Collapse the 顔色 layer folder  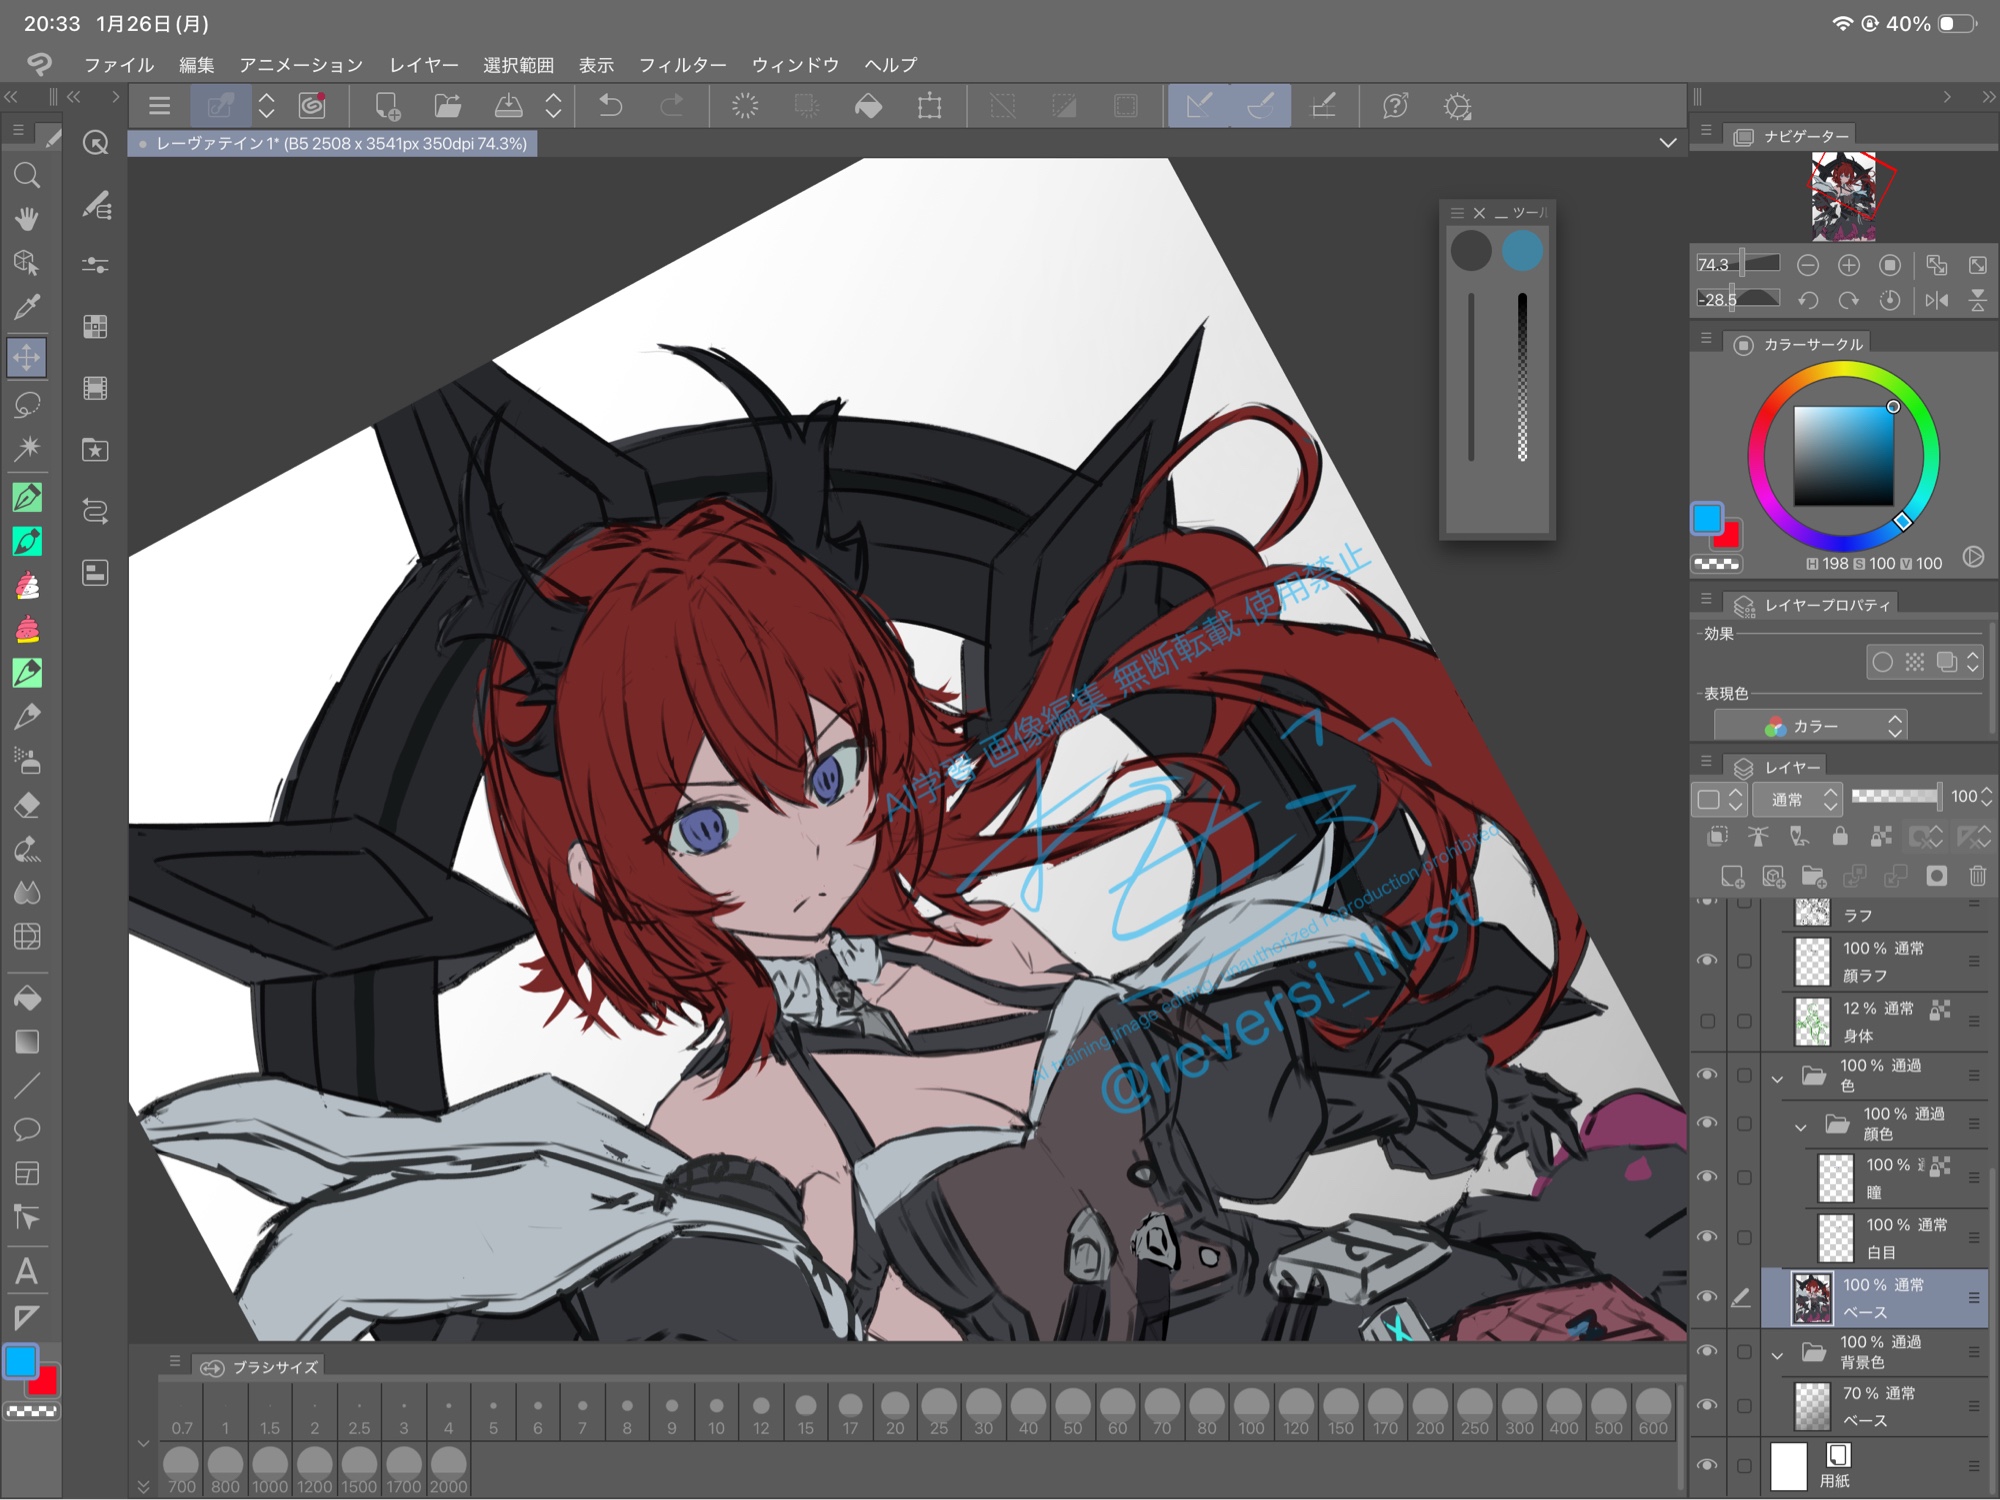1800,1127
